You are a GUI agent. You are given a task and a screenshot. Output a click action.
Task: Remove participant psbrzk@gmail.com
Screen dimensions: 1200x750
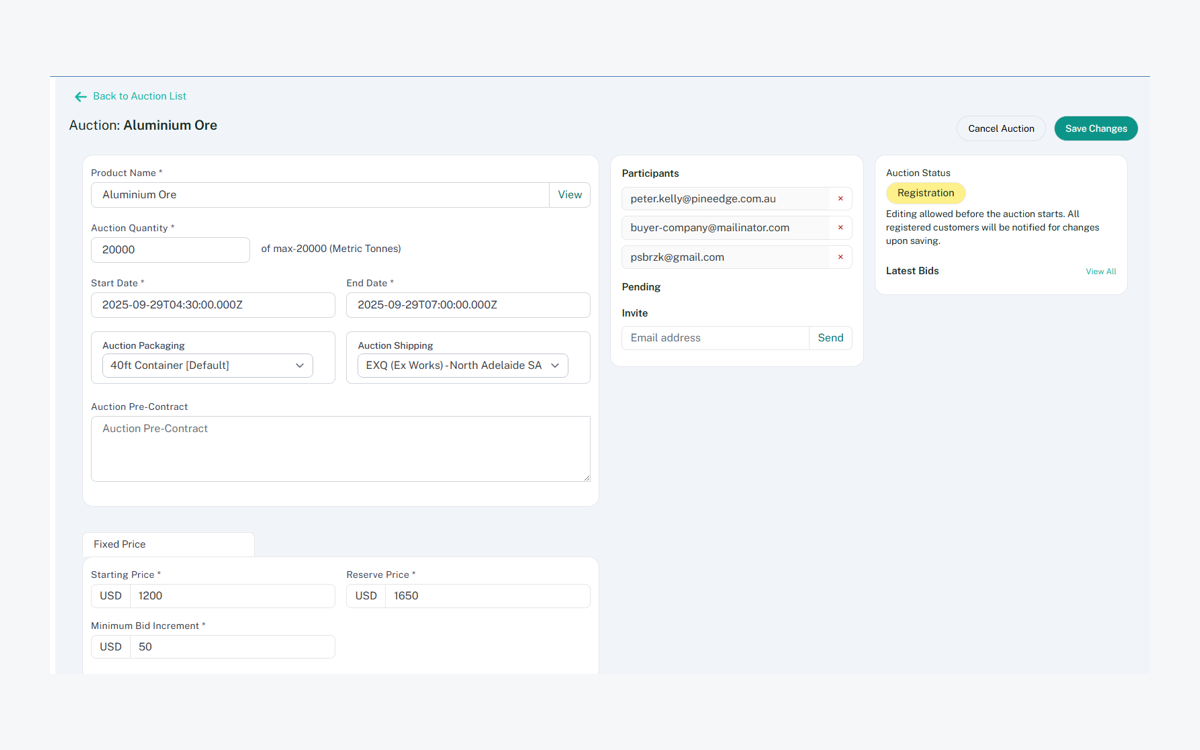click(x=840, y=257)
